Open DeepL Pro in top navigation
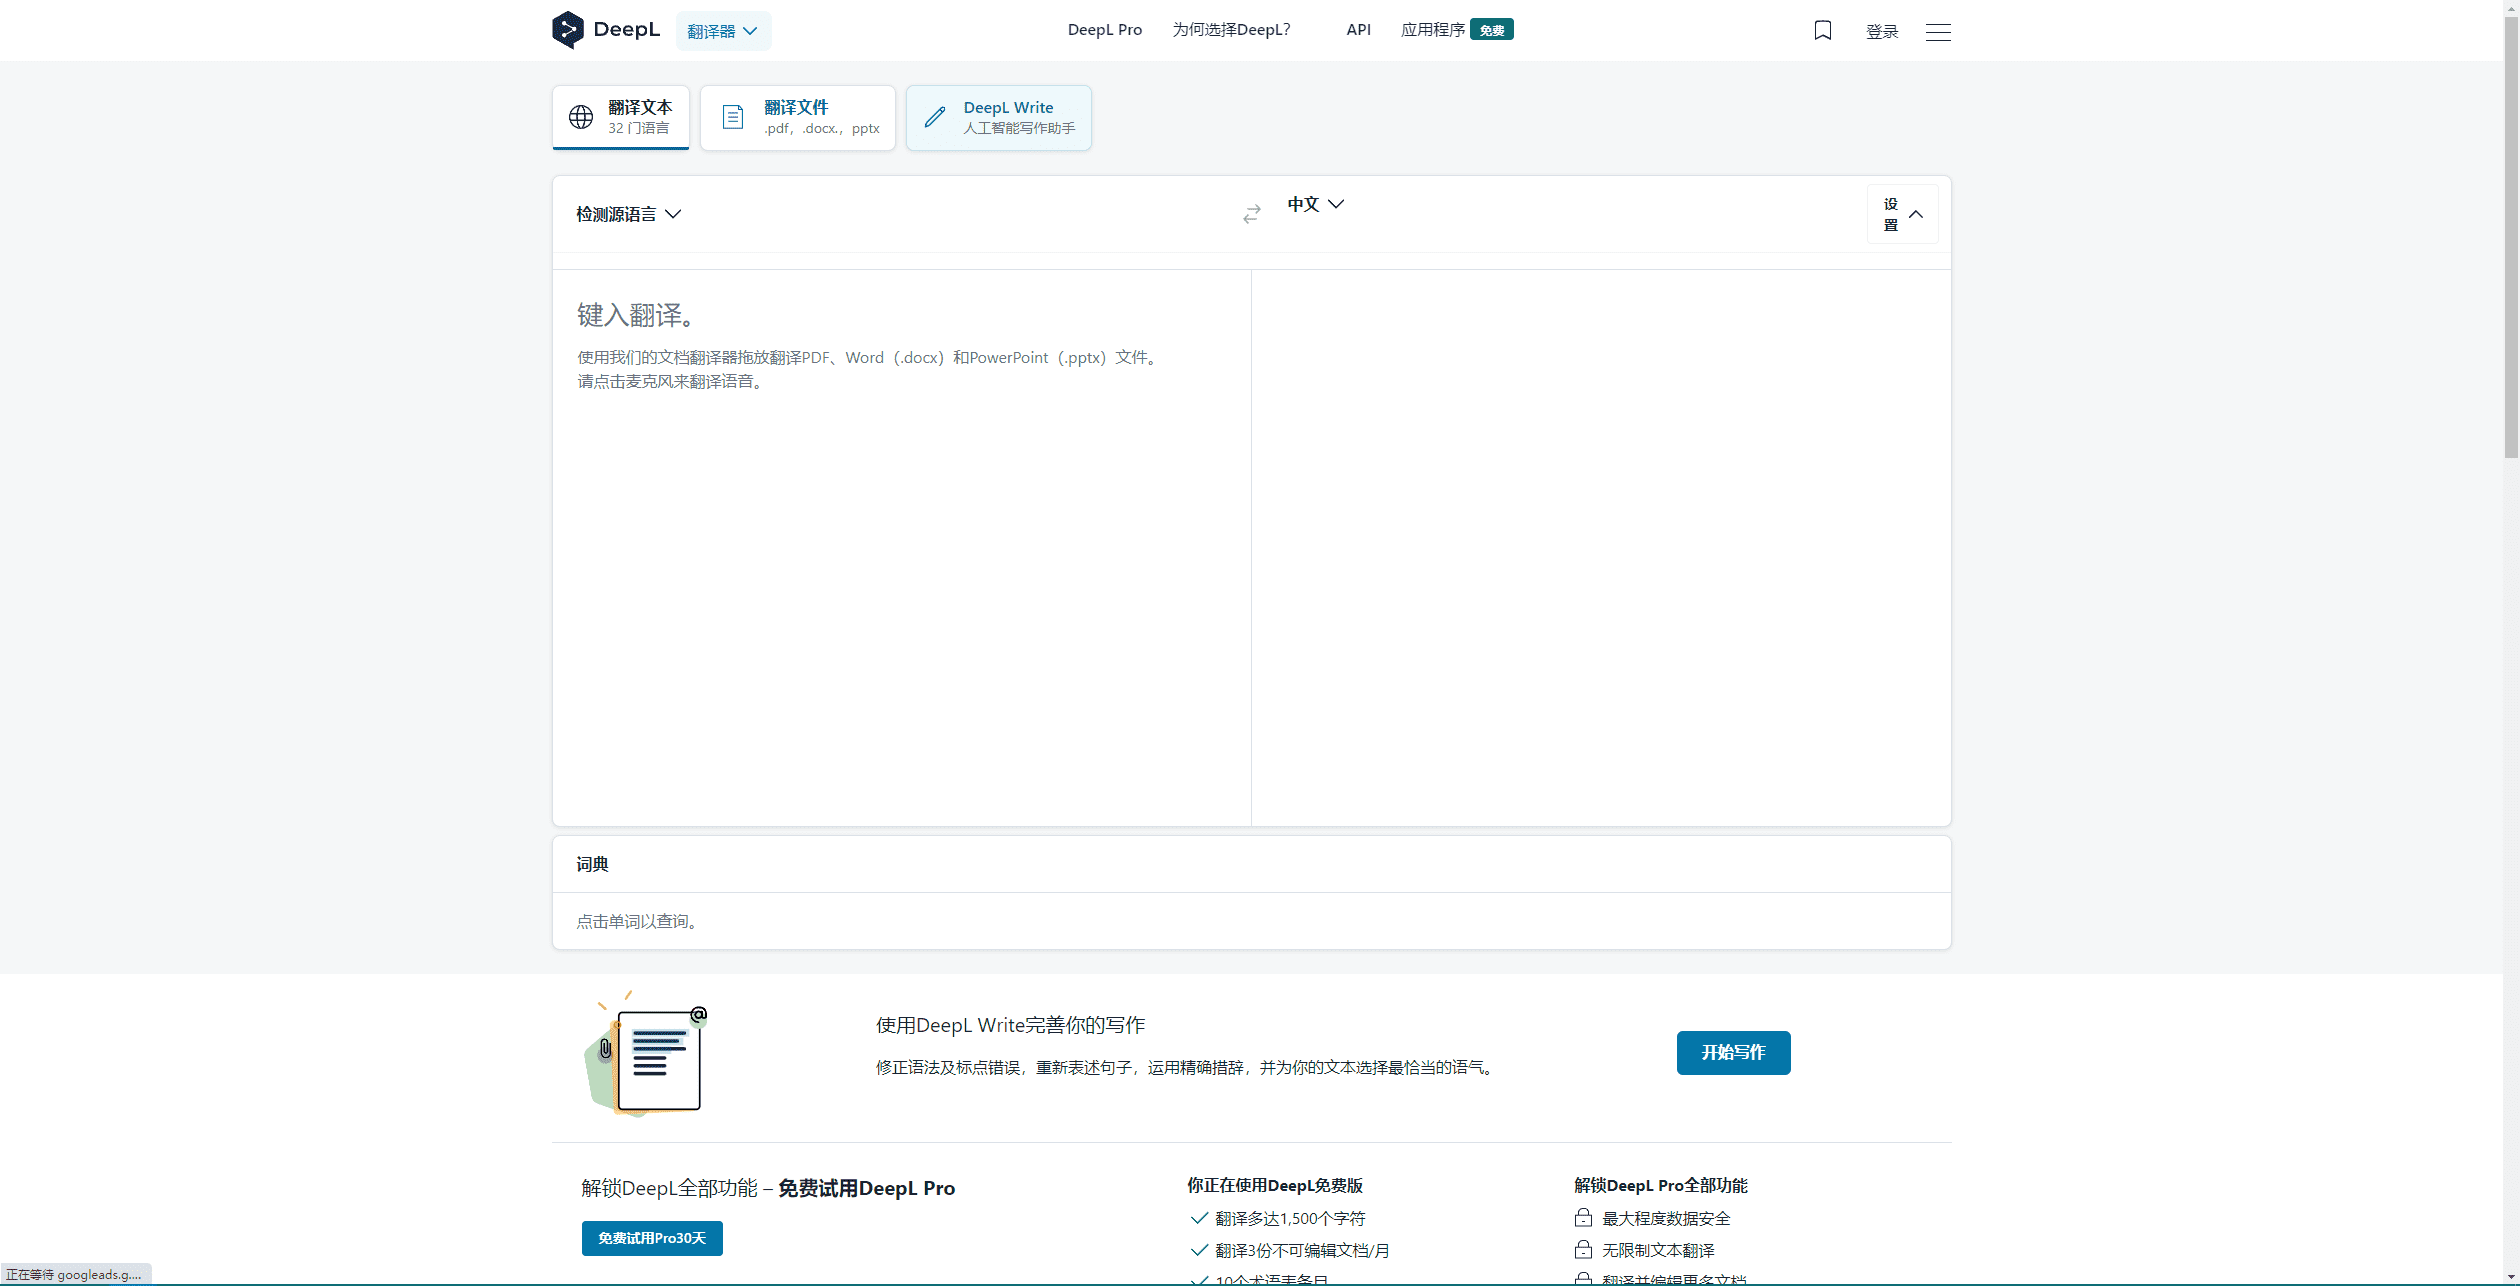Image resolution: width=2520 pixels, height=1286 pixels. (x=1105, y=30)
